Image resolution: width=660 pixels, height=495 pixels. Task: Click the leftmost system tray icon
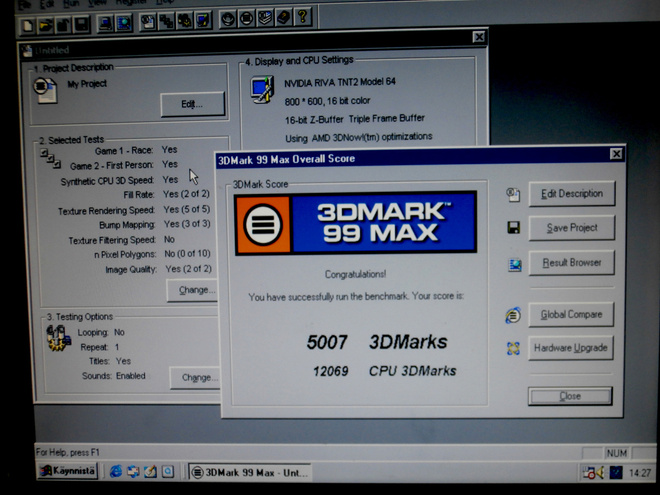[588, 472]
